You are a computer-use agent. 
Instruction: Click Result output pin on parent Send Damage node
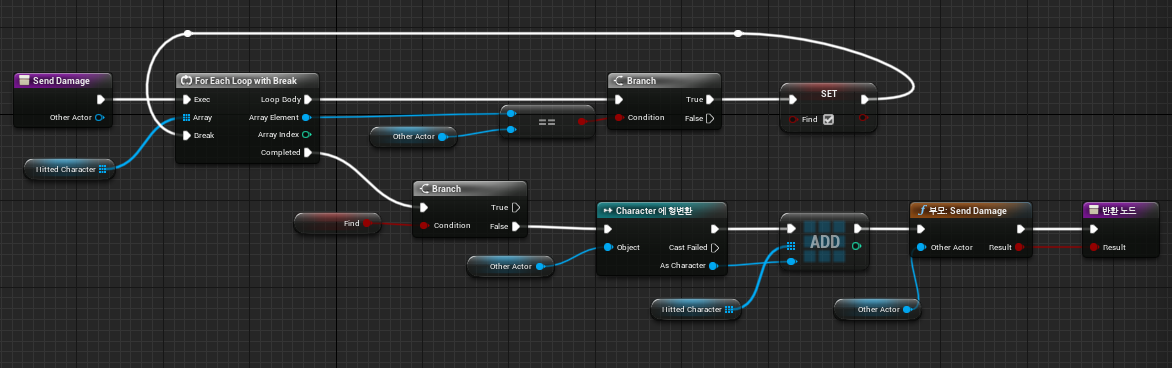click(1020, 247)
